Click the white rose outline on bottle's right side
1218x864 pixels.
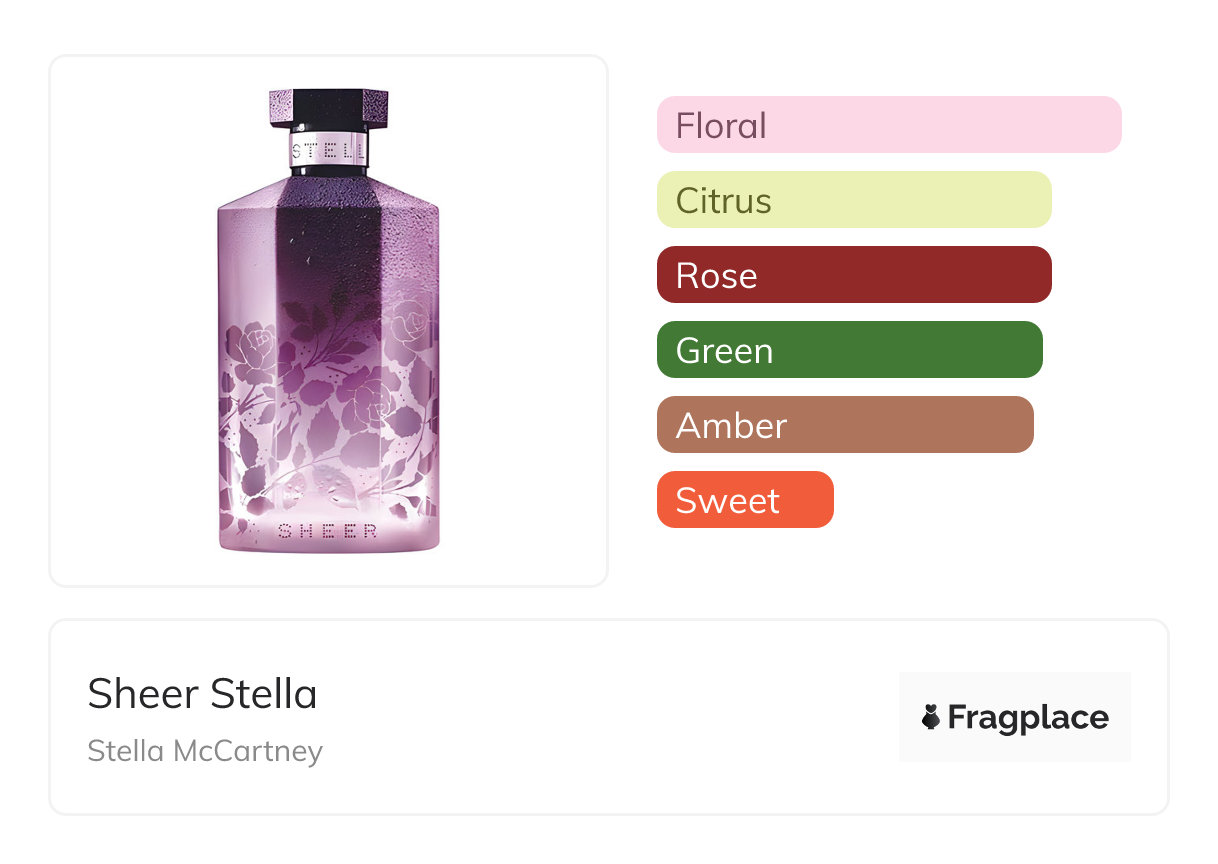407,325
